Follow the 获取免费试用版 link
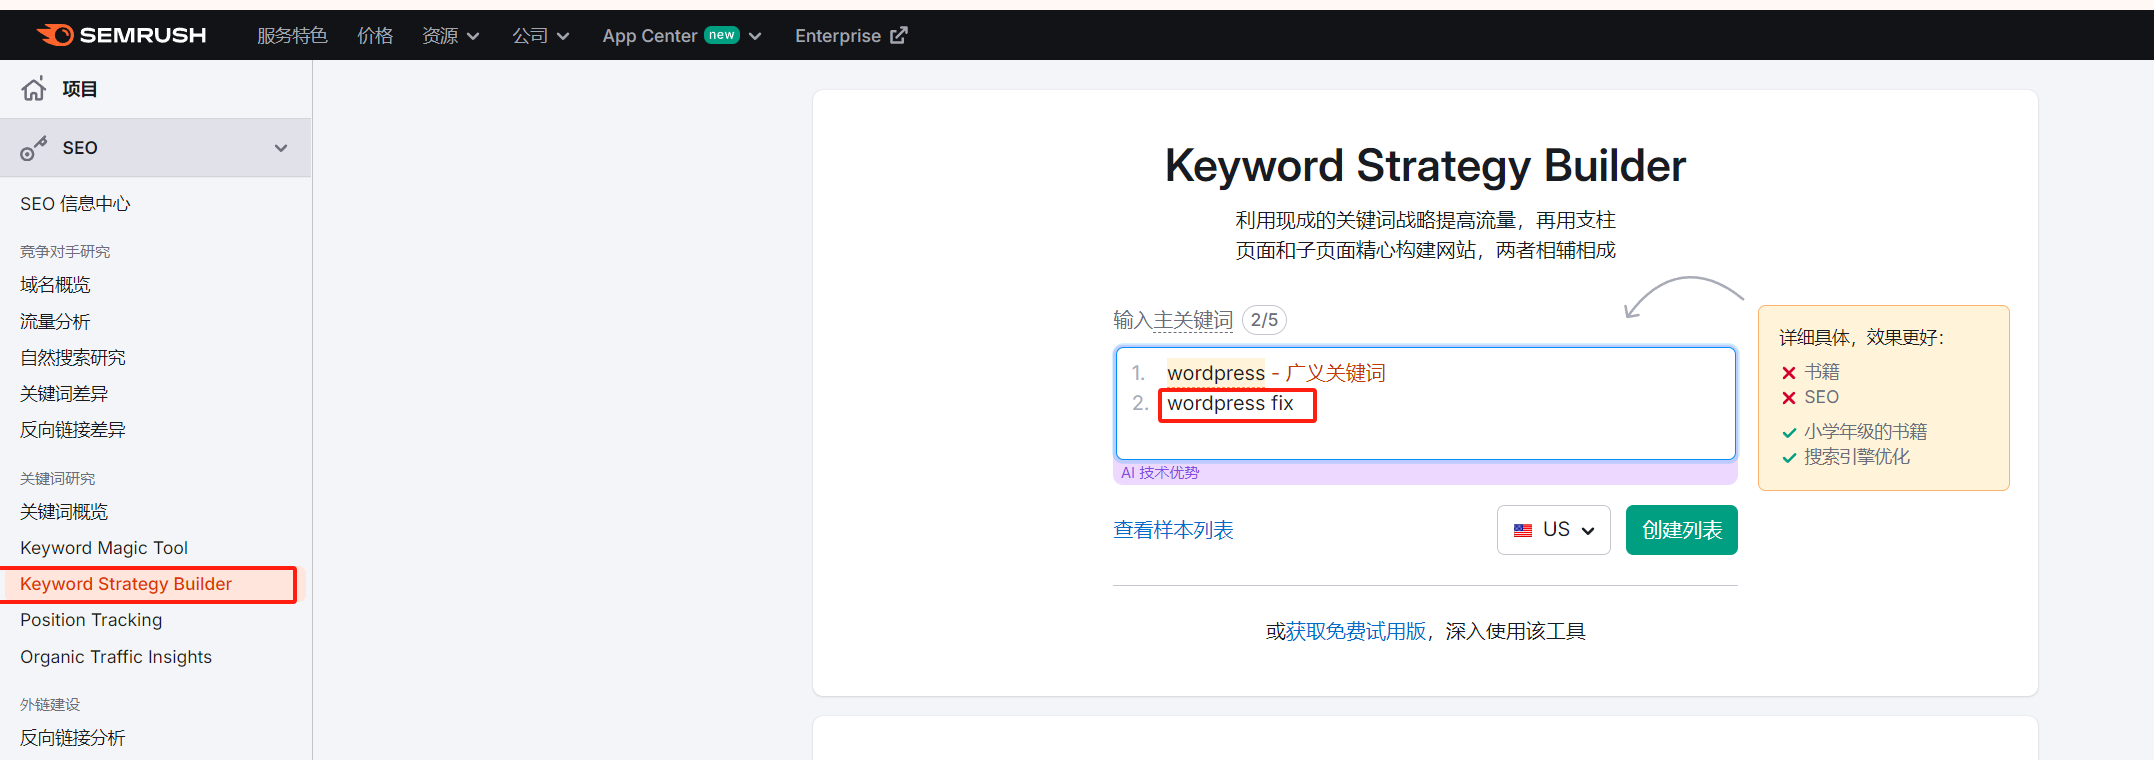The width and height of the screenshot is (2154, 760). [1355, 631]
